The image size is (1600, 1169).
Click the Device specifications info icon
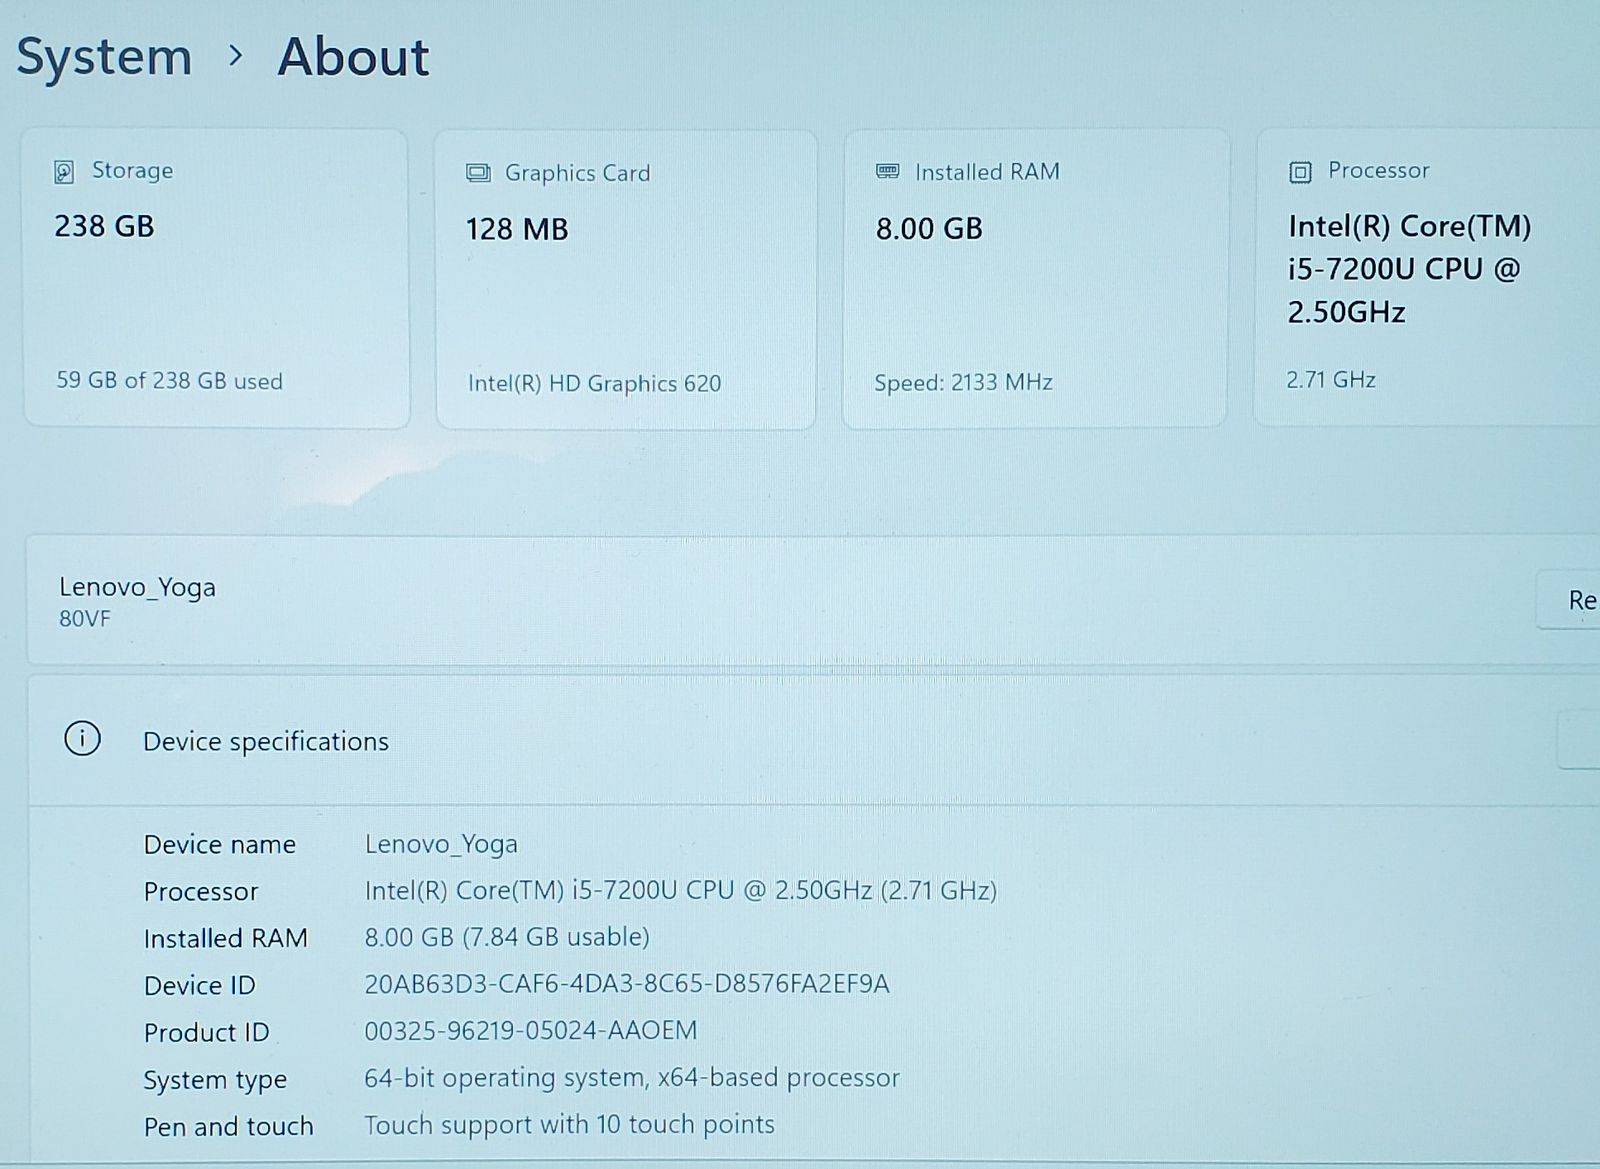coord(82,740)
